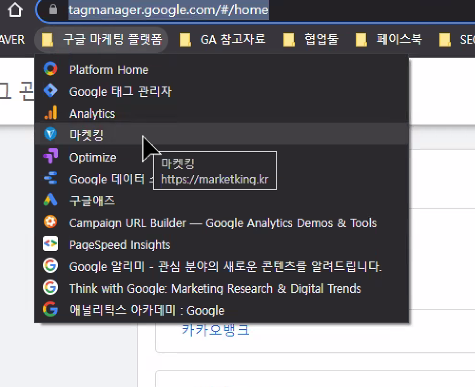Click the Google Data Studio icon

(x=50, y=178)
